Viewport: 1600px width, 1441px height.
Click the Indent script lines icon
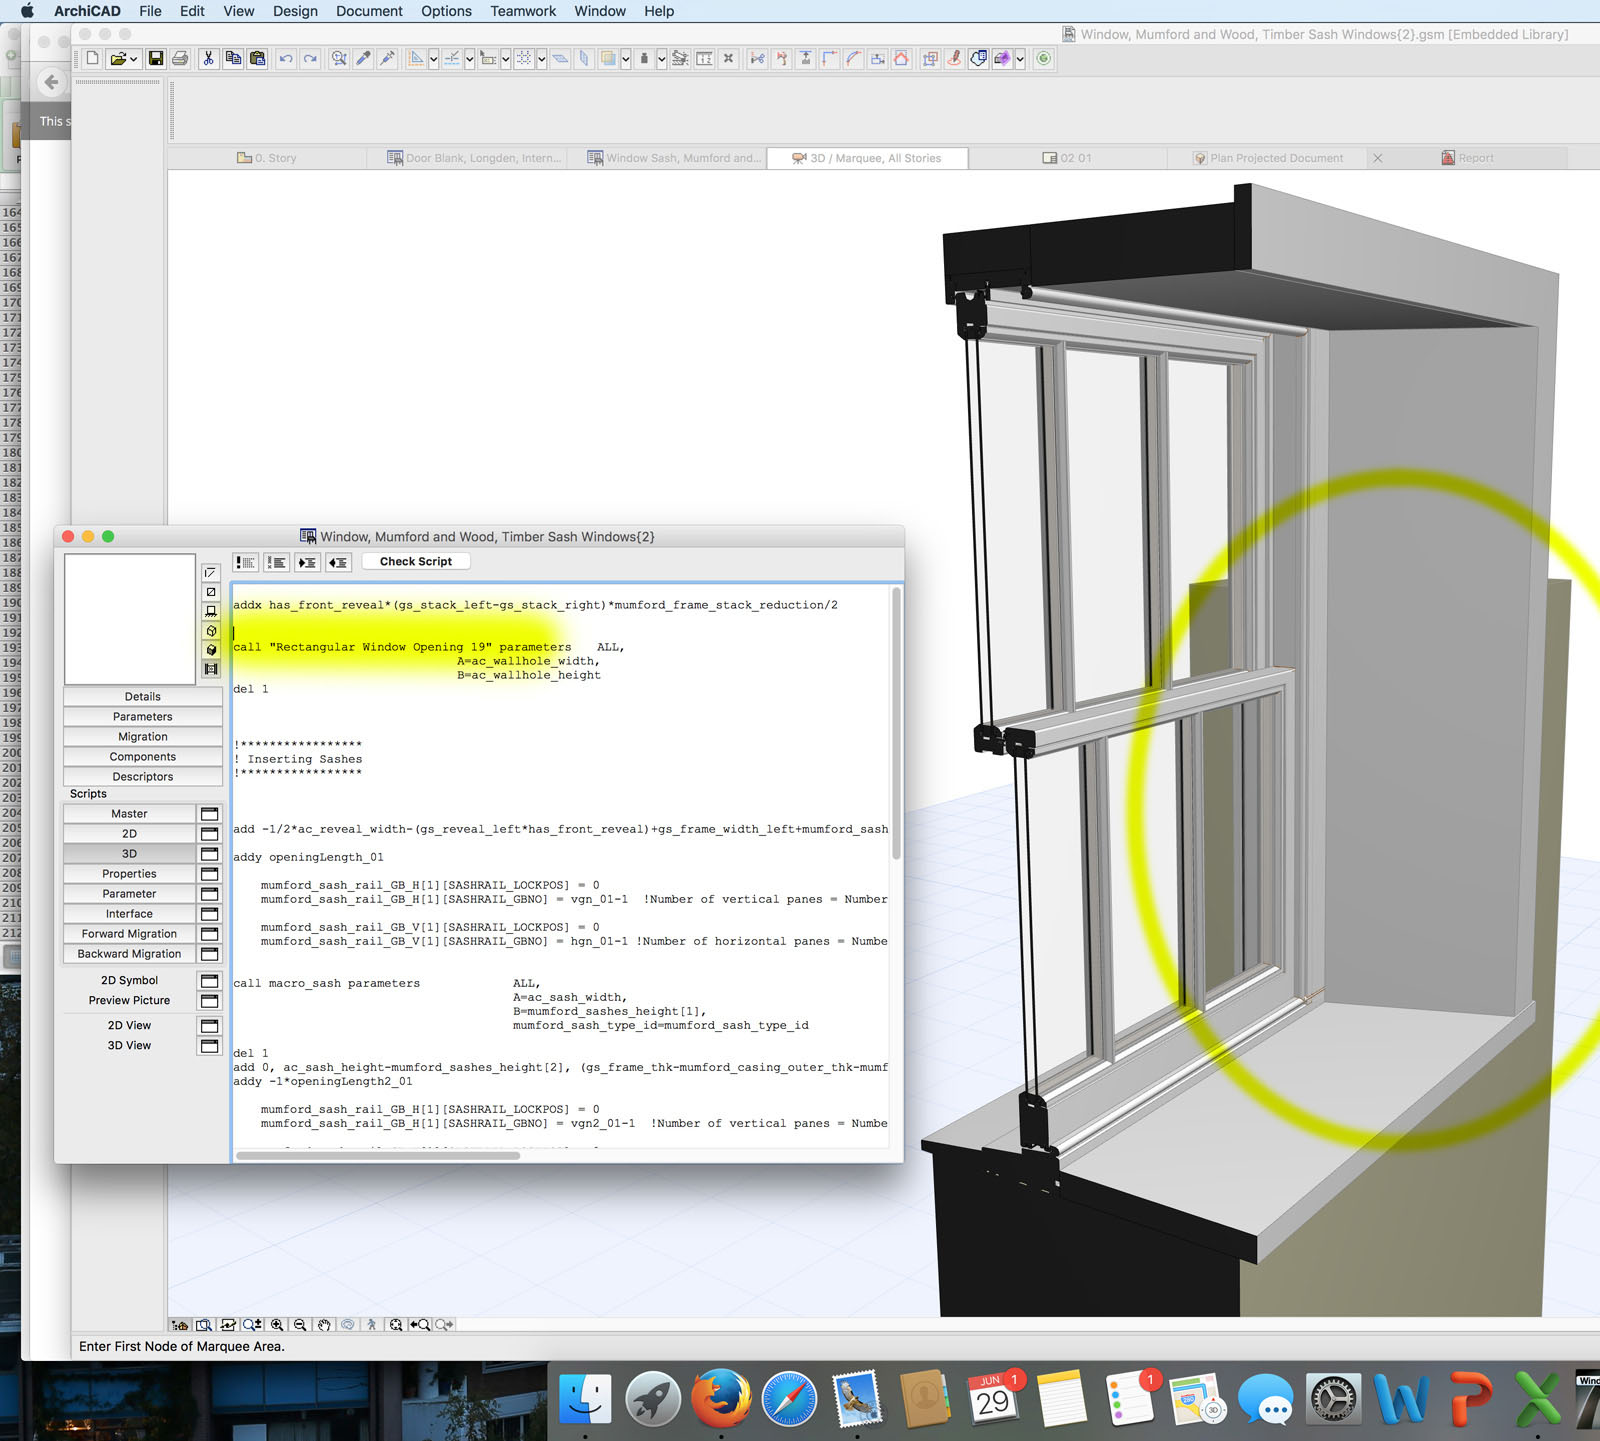click(307, 562)
